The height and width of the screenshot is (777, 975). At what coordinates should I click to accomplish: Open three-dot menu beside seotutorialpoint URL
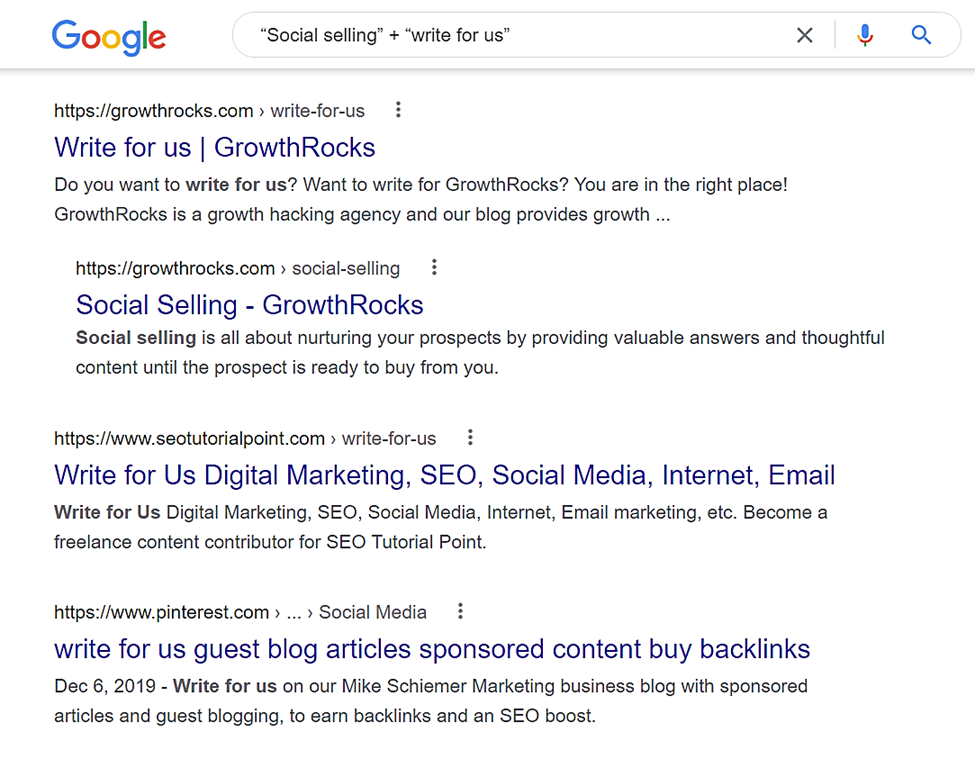tap(471, 438)
